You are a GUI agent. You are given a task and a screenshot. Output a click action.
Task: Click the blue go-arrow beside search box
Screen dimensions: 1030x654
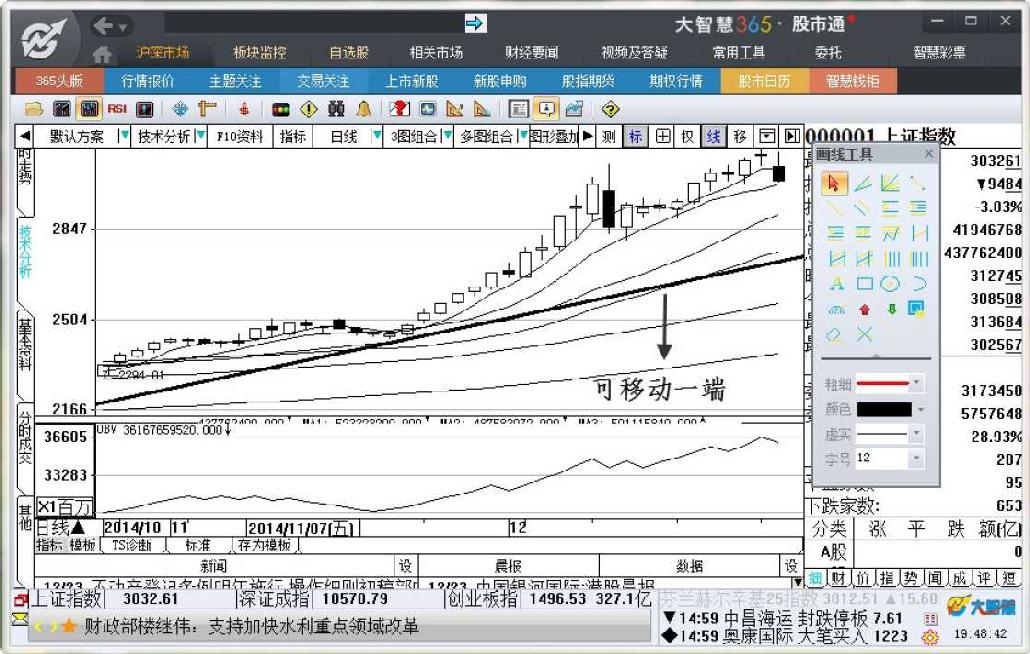coord(474,24)
